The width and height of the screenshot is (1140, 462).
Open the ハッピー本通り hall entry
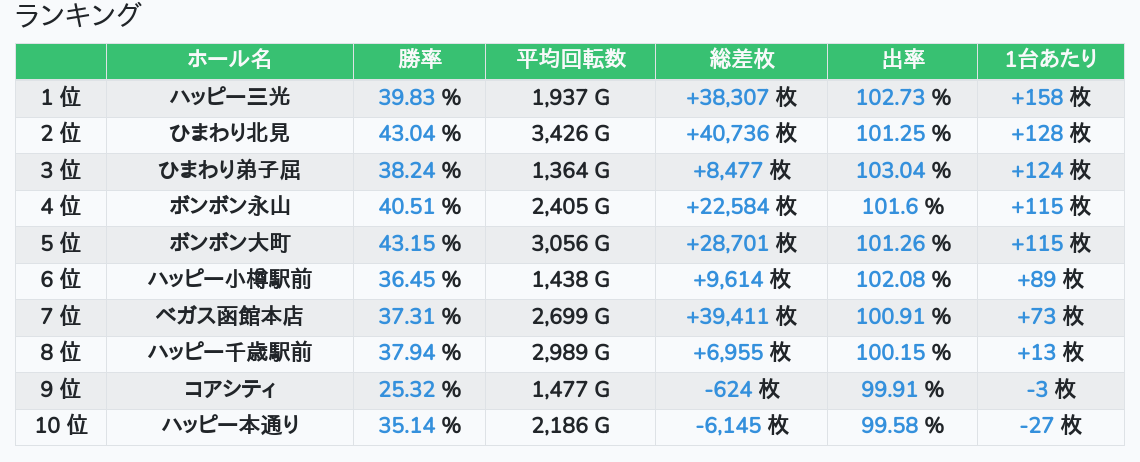pos(230,426)
